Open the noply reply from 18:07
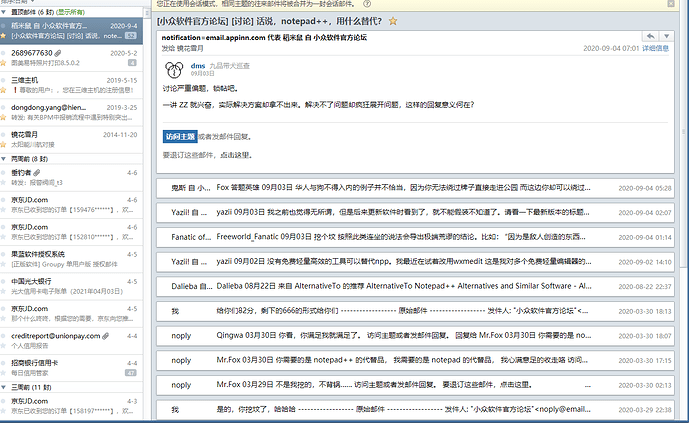This screenshot has height=423, width=689. point(415,336)
